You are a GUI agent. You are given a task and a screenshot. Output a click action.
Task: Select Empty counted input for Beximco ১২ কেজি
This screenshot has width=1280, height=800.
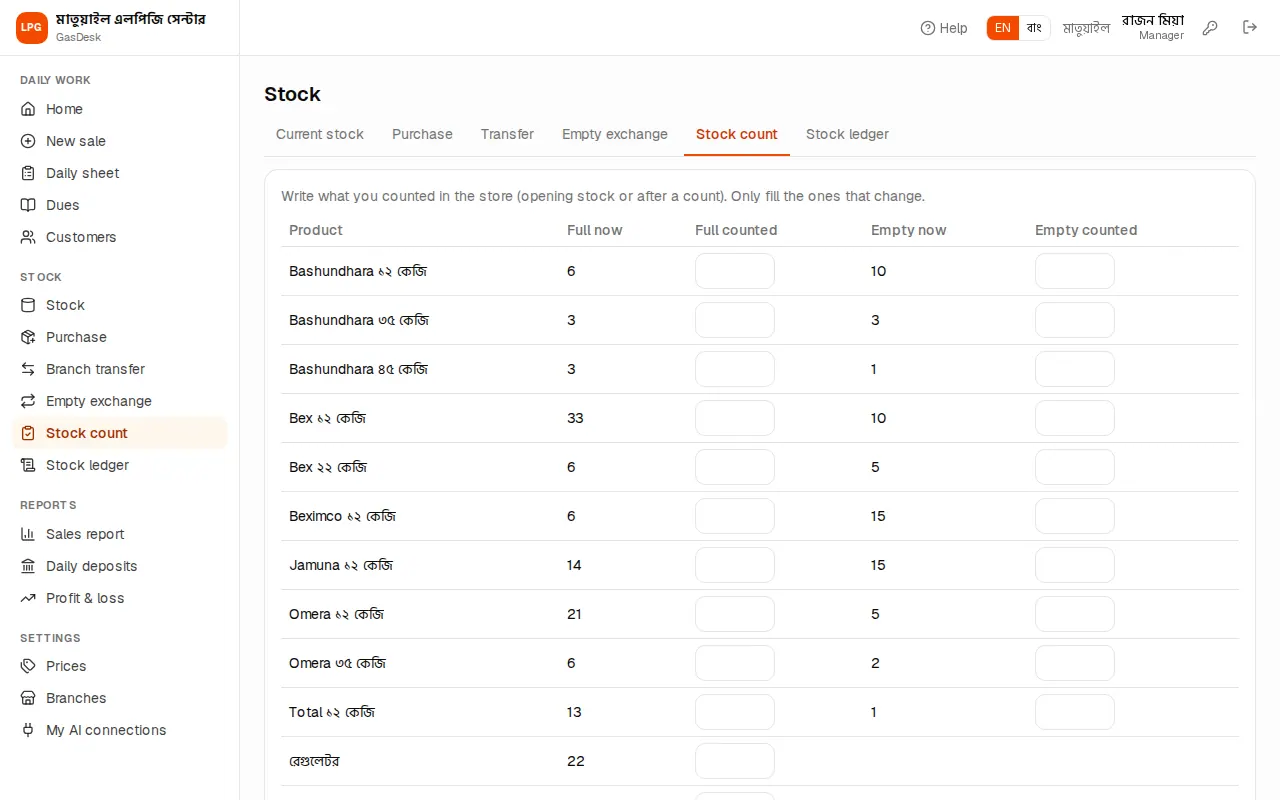coord(1075,516)
